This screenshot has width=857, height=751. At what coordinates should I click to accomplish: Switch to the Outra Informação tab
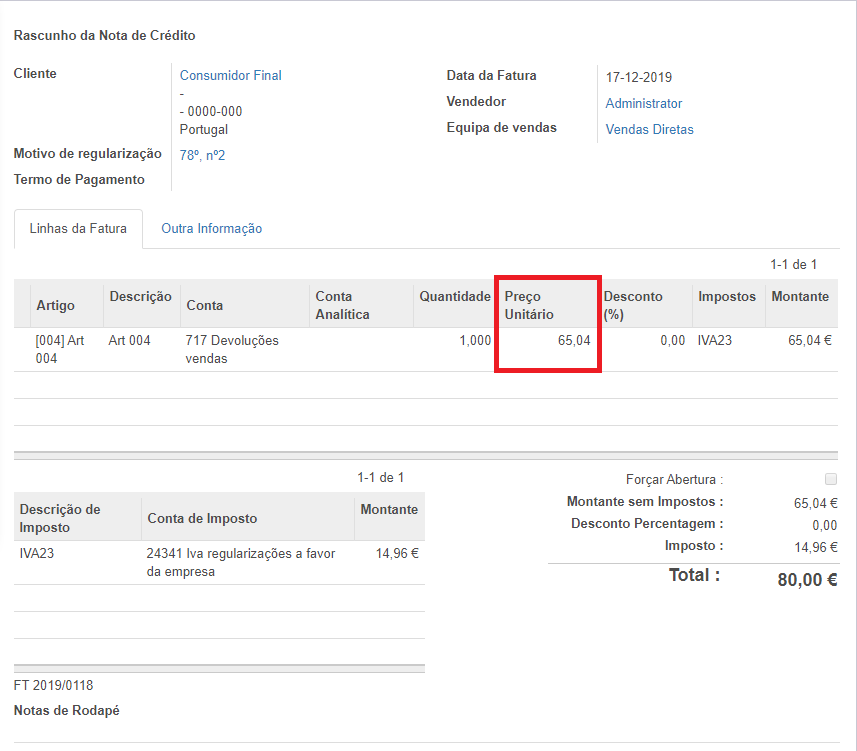click(211, 228)
